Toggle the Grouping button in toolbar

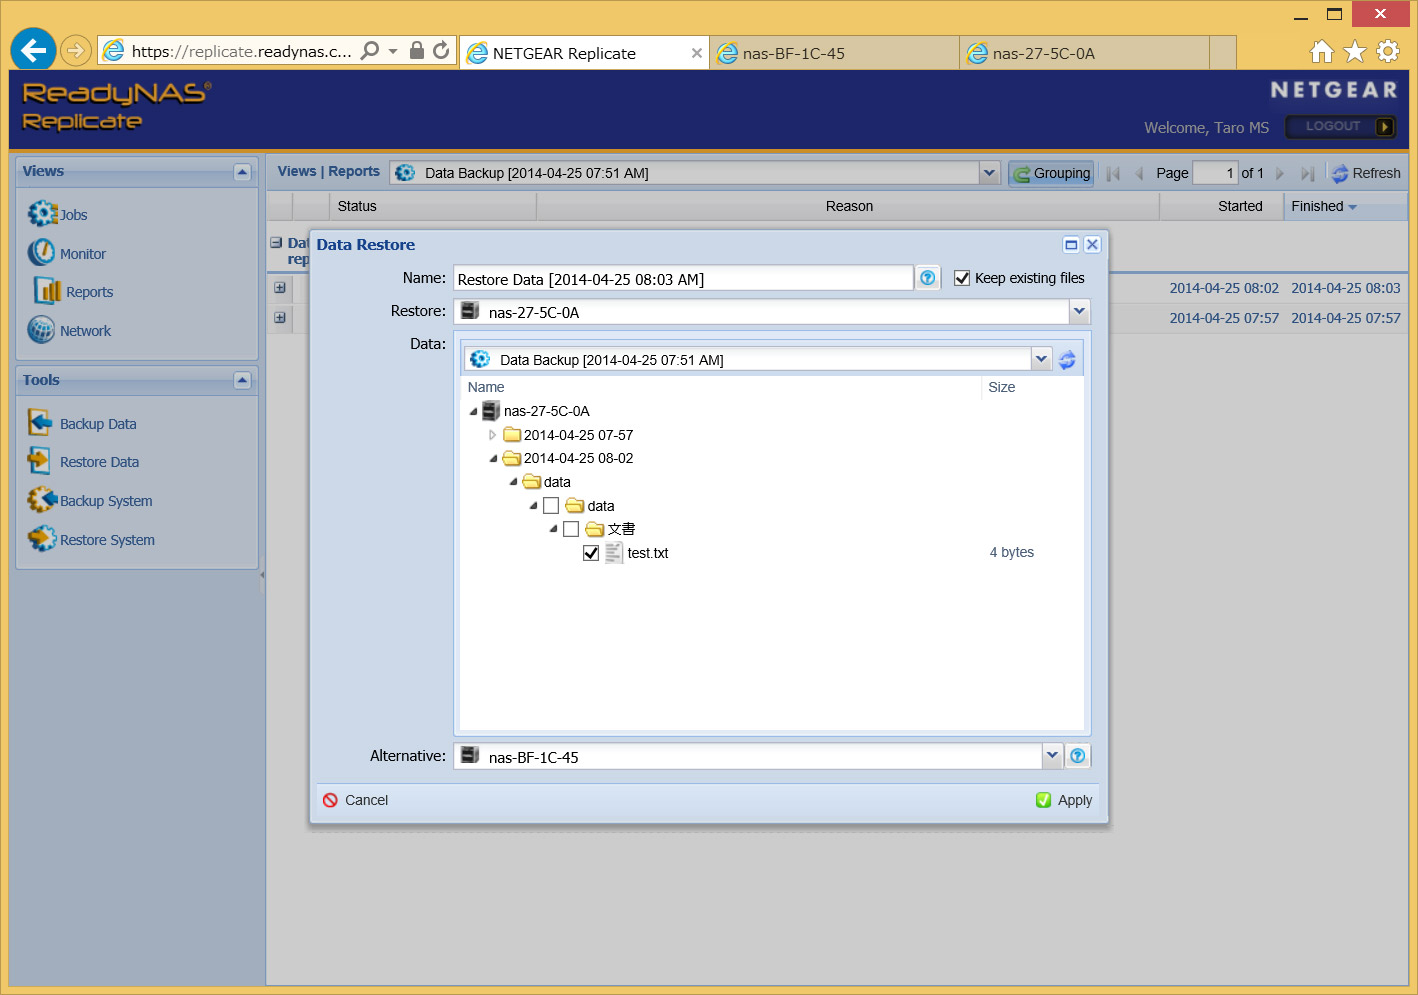tap(1051, 173)
